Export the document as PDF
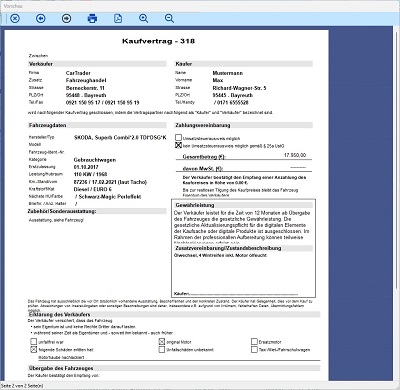Viewport: 400px width, 390px height. pyautogui.click(x=118, y=18)
